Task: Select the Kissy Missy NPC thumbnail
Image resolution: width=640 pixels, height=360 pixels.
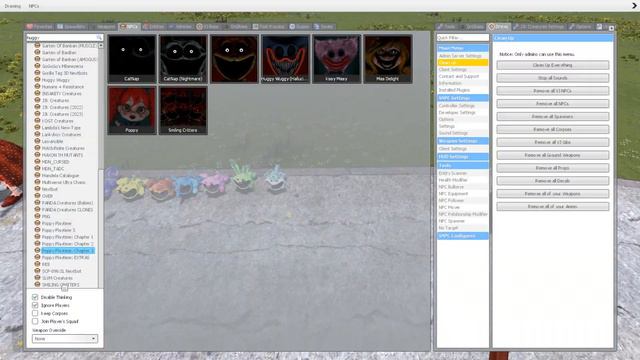Action: point(337,59)
